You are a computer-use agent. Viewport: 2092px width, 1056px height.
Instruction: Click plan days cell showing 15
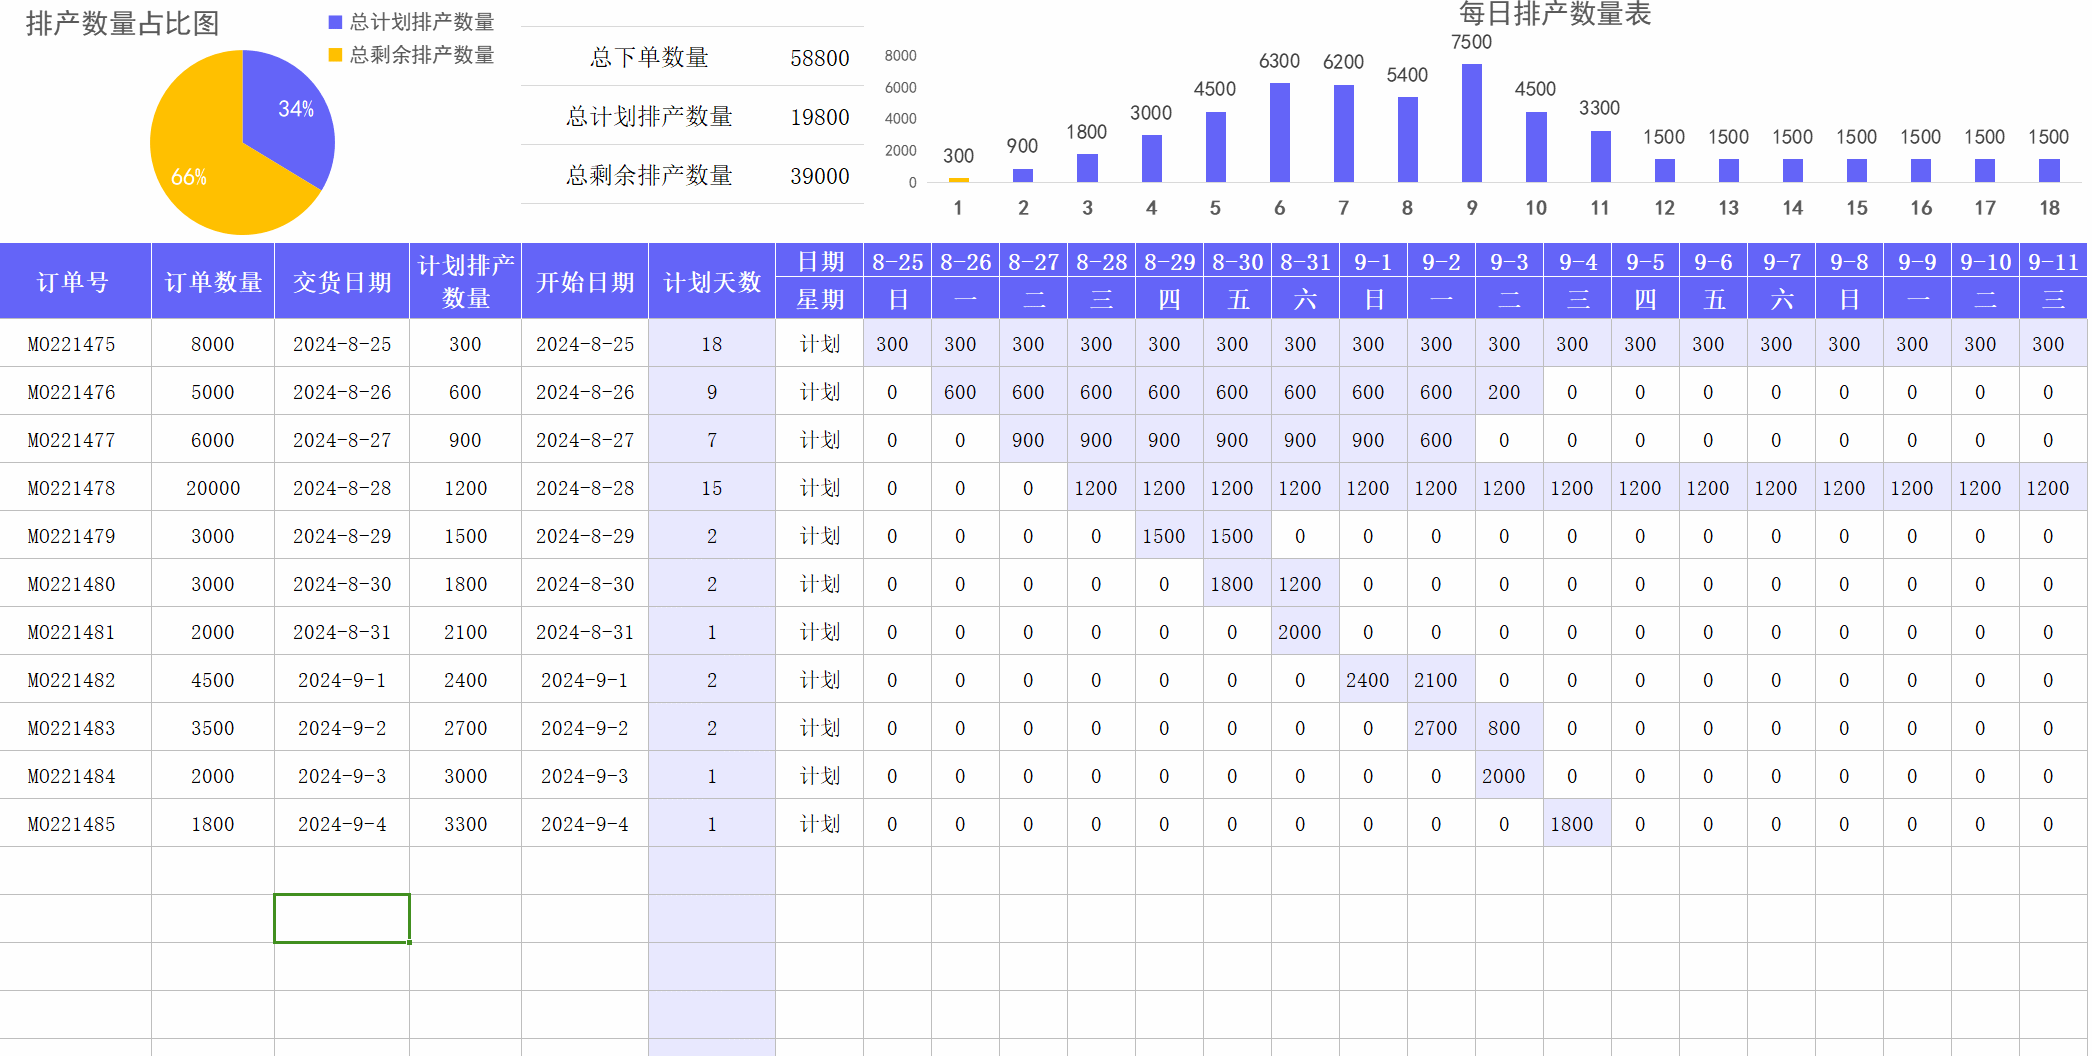click(x=712, y=488)
